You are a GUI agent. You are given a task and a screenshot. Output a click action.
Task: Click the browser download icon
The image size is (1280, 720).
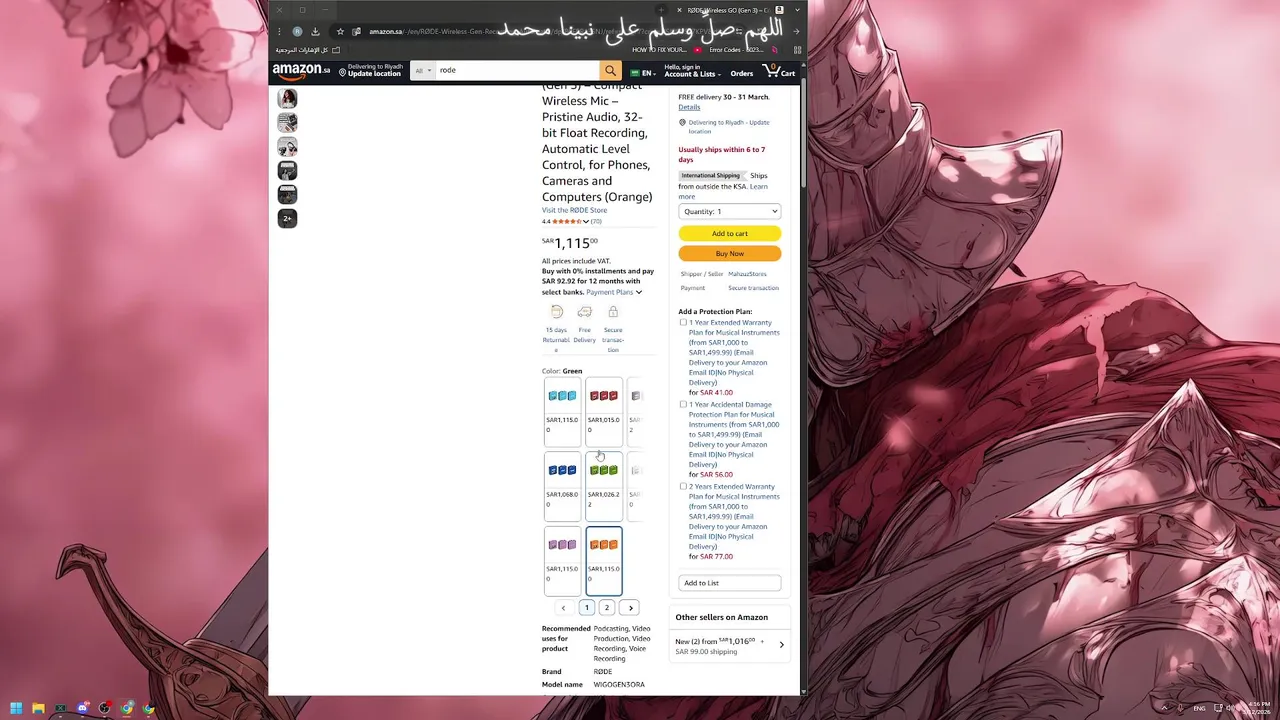(315, 31)
